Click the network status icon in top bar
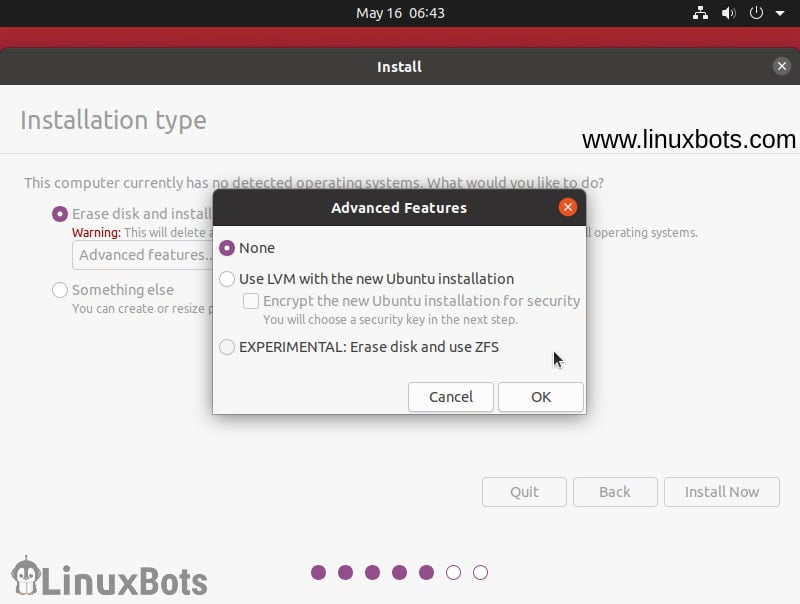This screenshot has width=800, height=604. [699, 13]
